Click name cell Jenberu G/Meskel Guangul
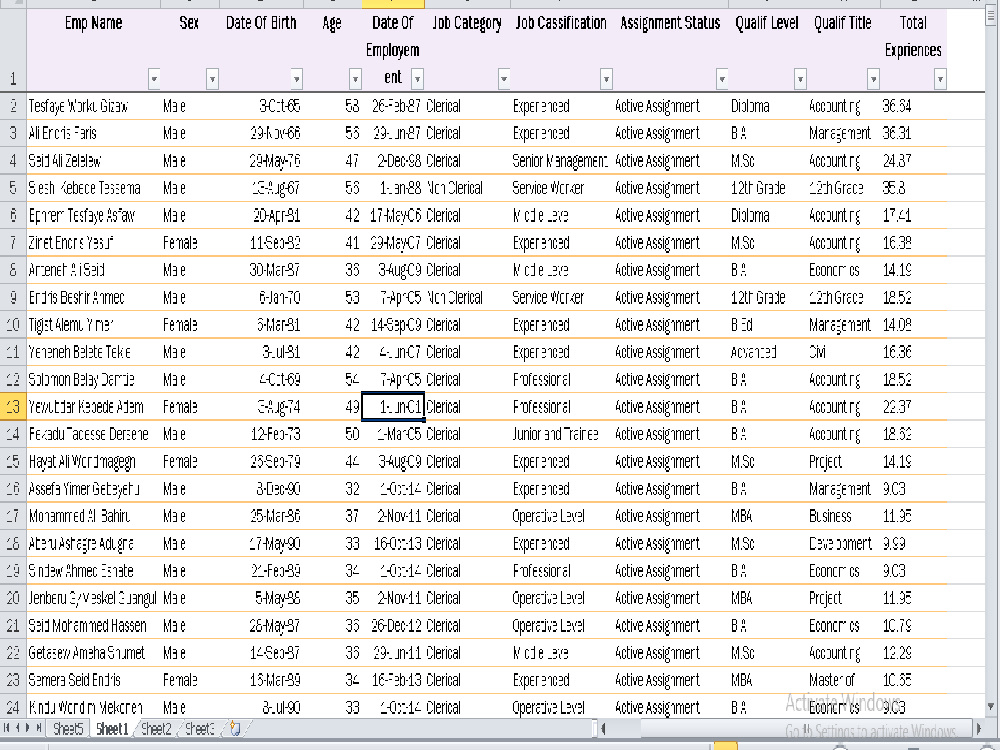Viewport: 1000px width, 750px height. pyautogui.click(x=93, y=598)
